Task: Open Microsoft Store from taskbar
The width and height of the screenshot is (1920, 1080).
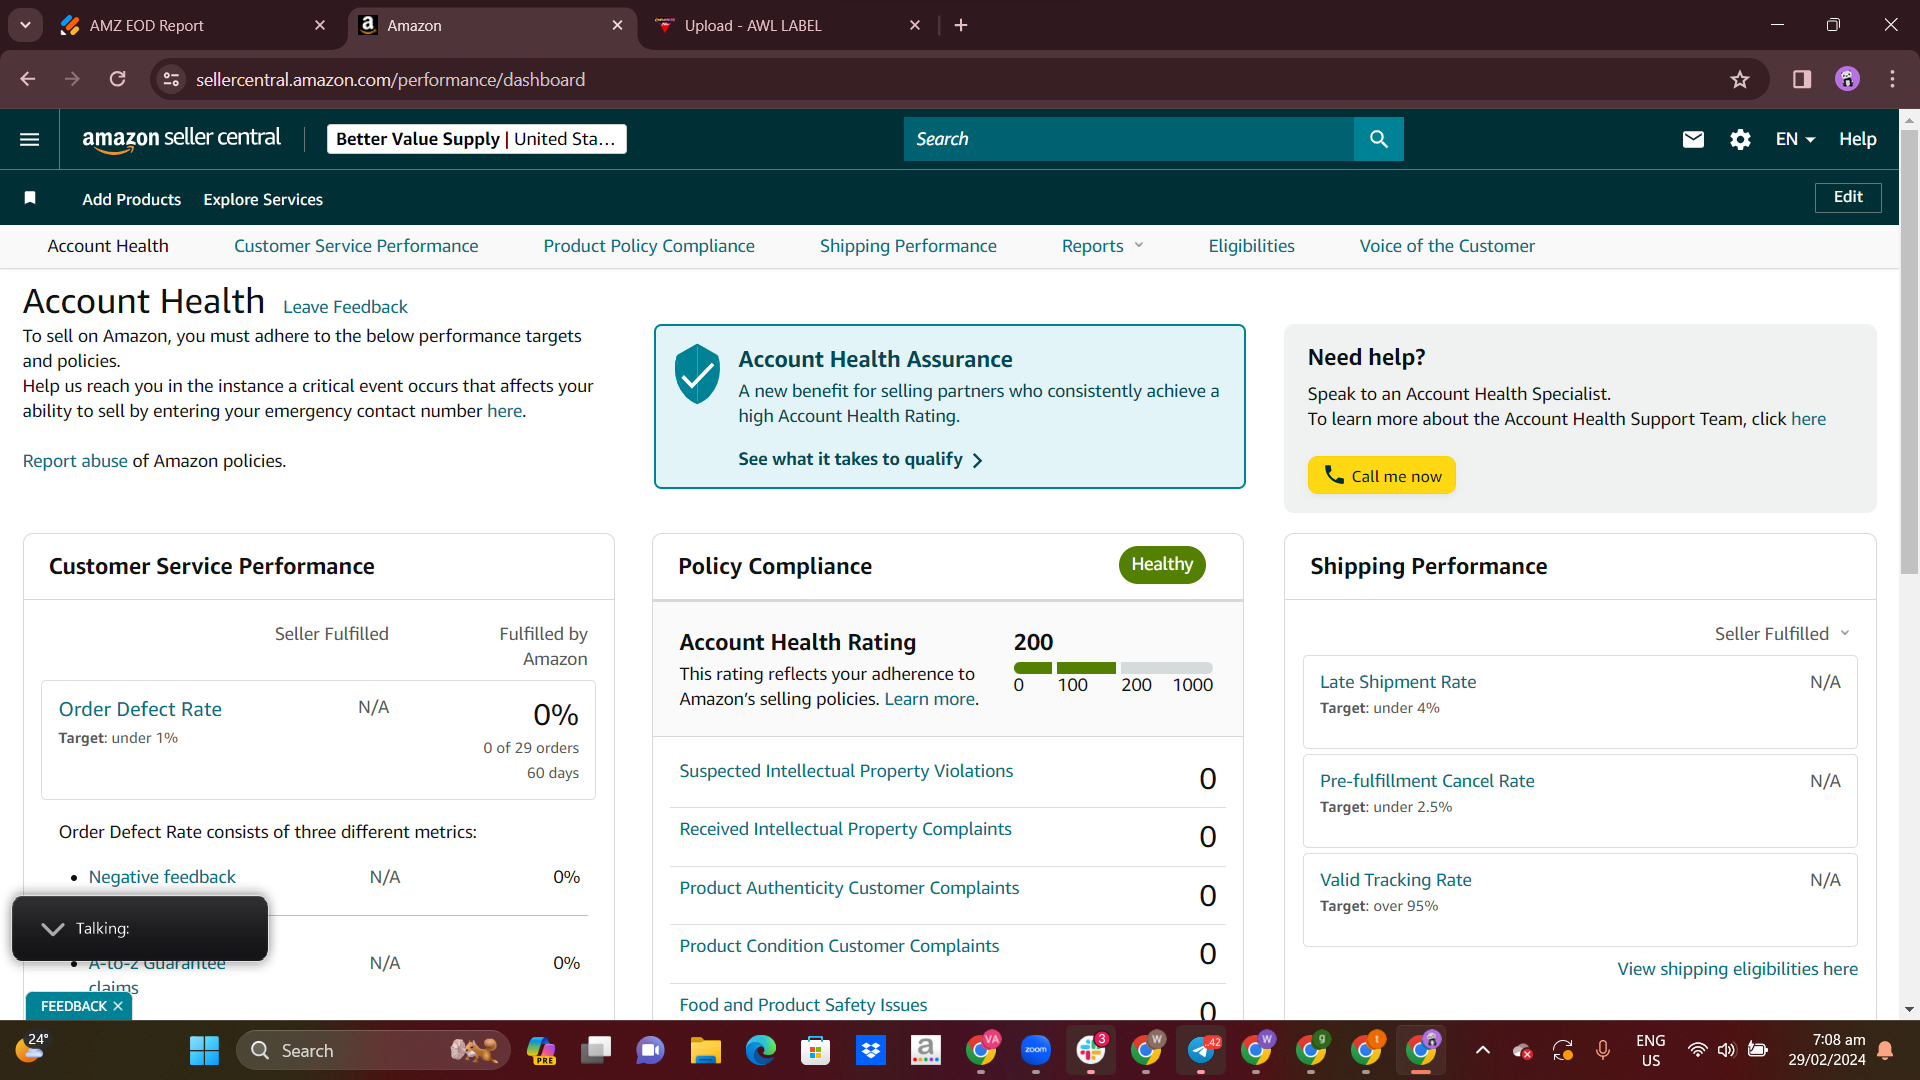Action: (x=815, y=1050)
